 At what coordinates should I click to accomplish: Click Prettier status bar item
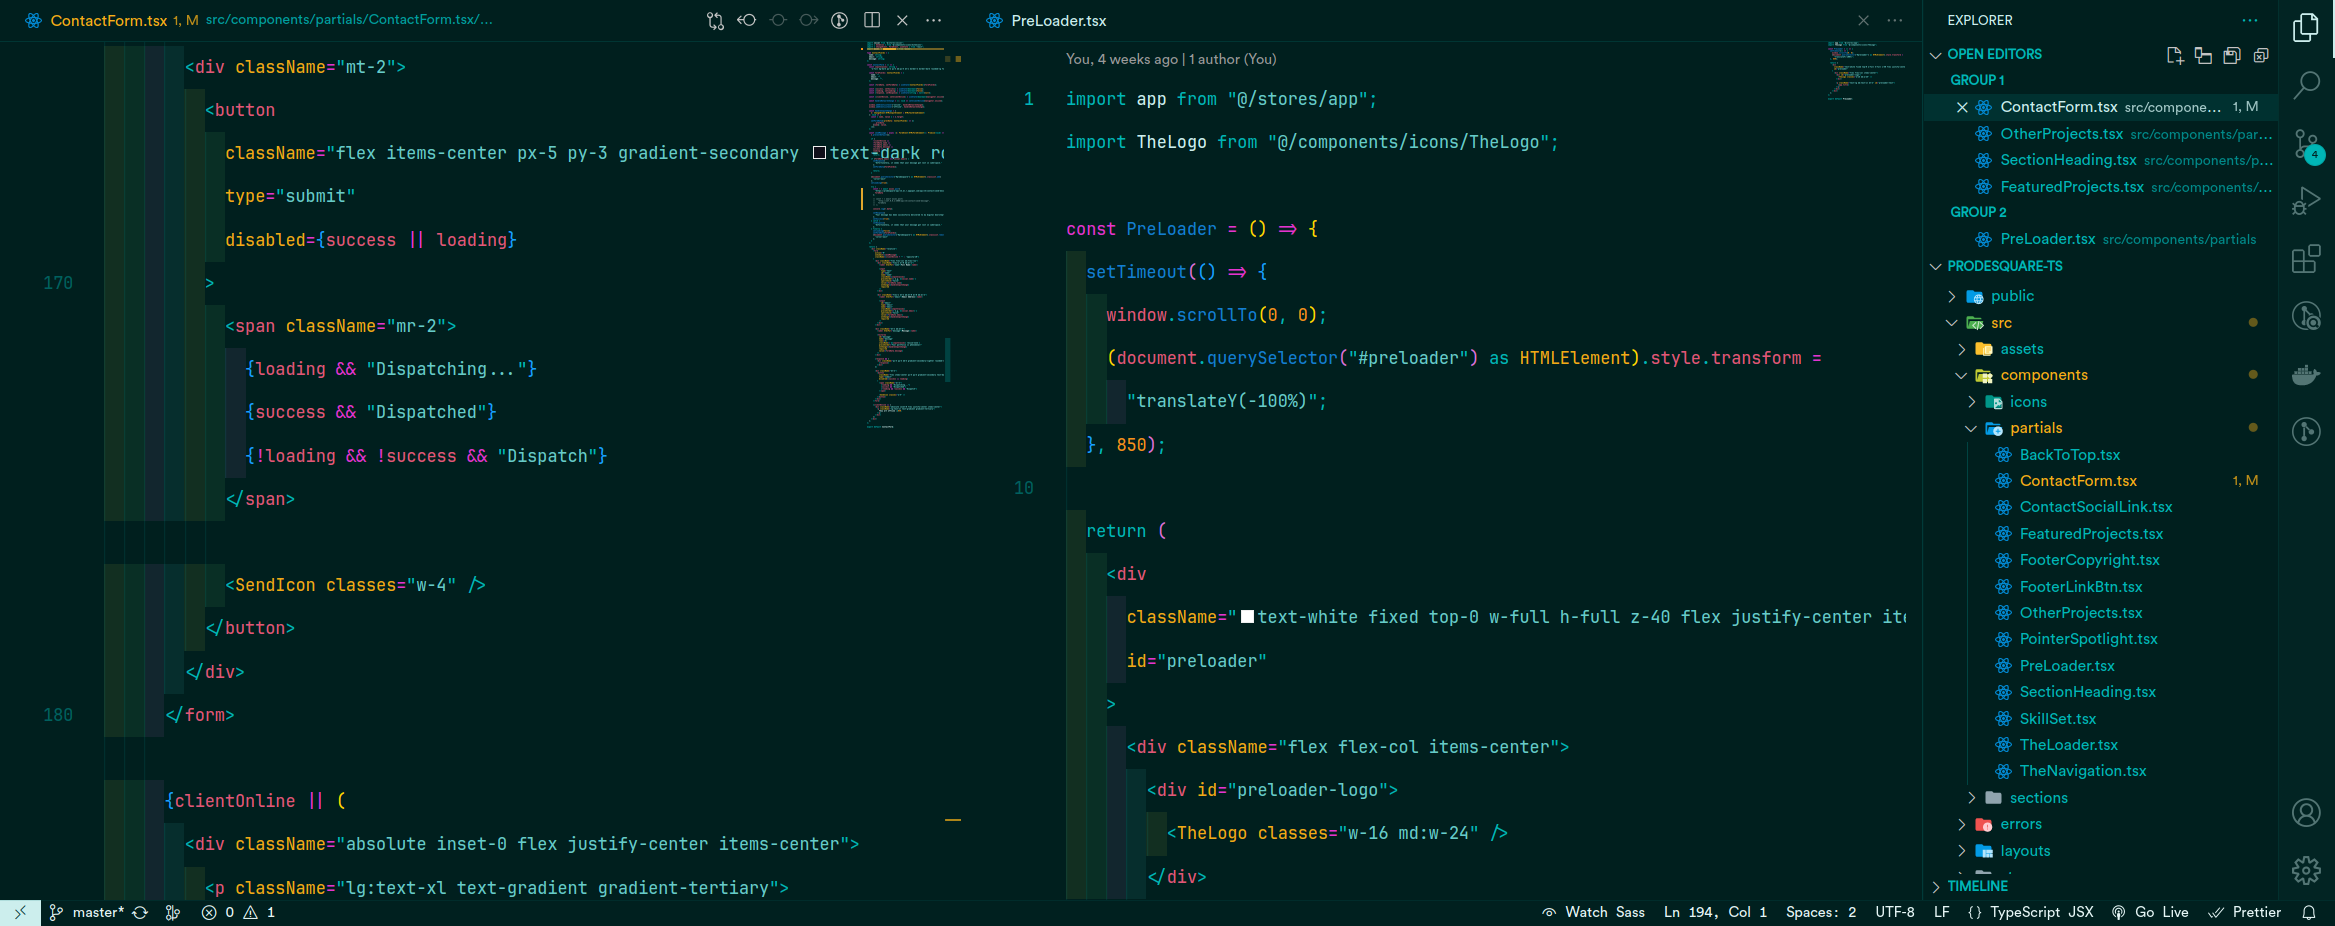point(2245,912)
